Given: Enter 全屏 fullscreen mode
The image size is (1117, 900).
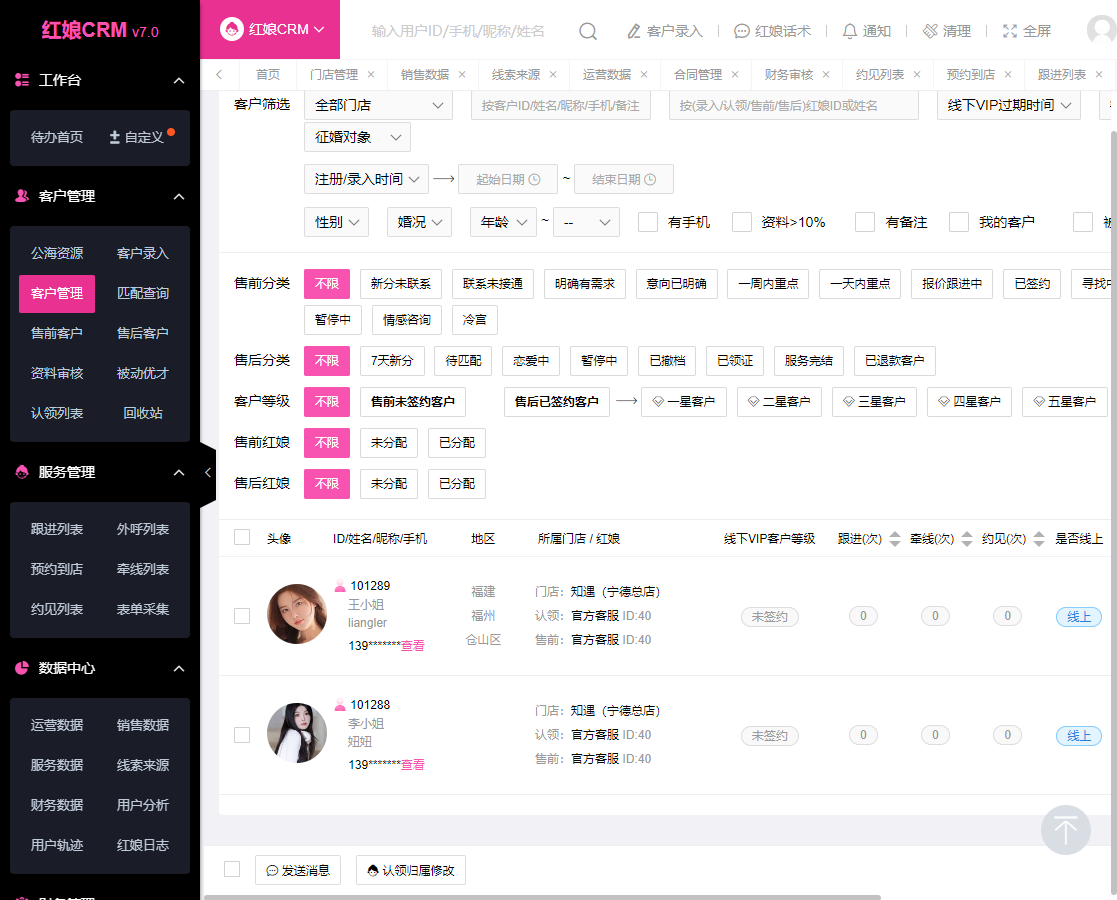Looking at the screenshot, I should pos(1010,31).
